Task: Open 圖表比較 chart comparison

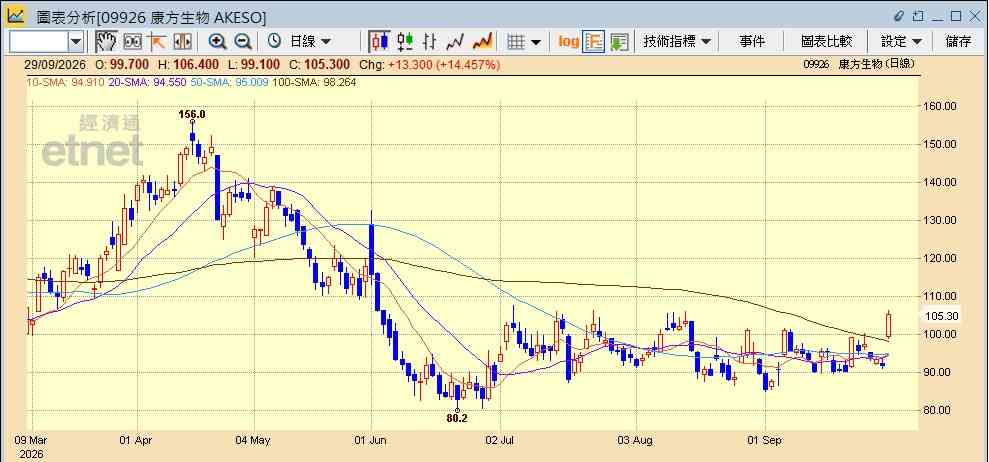Action: [x=827, y=42]
